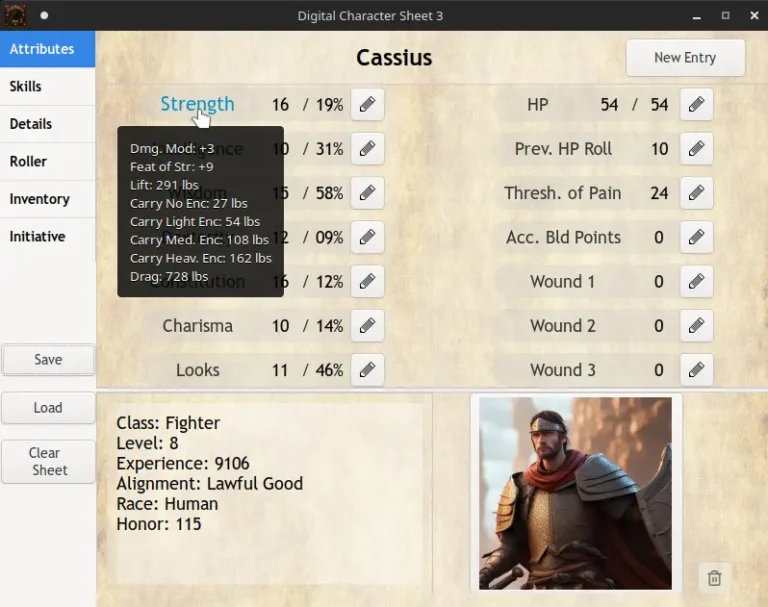
Task: Click the Thresh. of Pain label
Action: point(563,193)
